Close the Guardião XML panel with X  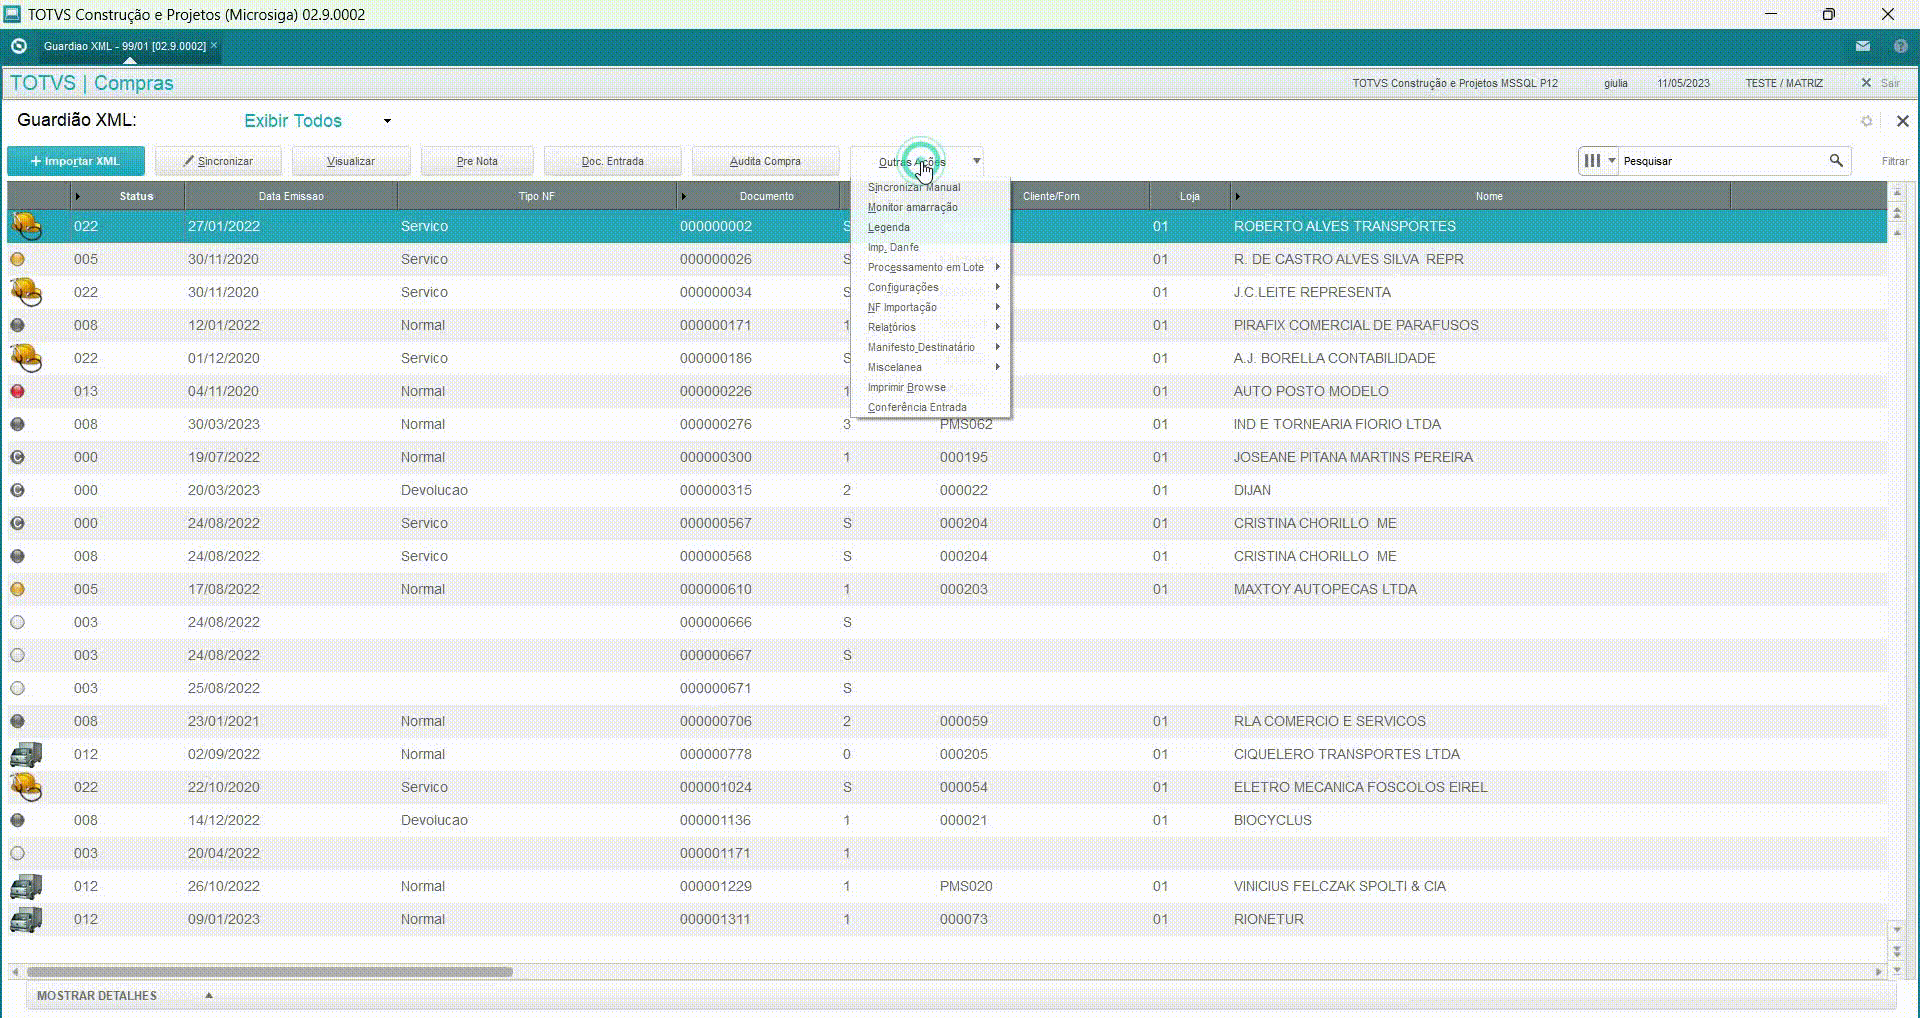point(1902,121)
